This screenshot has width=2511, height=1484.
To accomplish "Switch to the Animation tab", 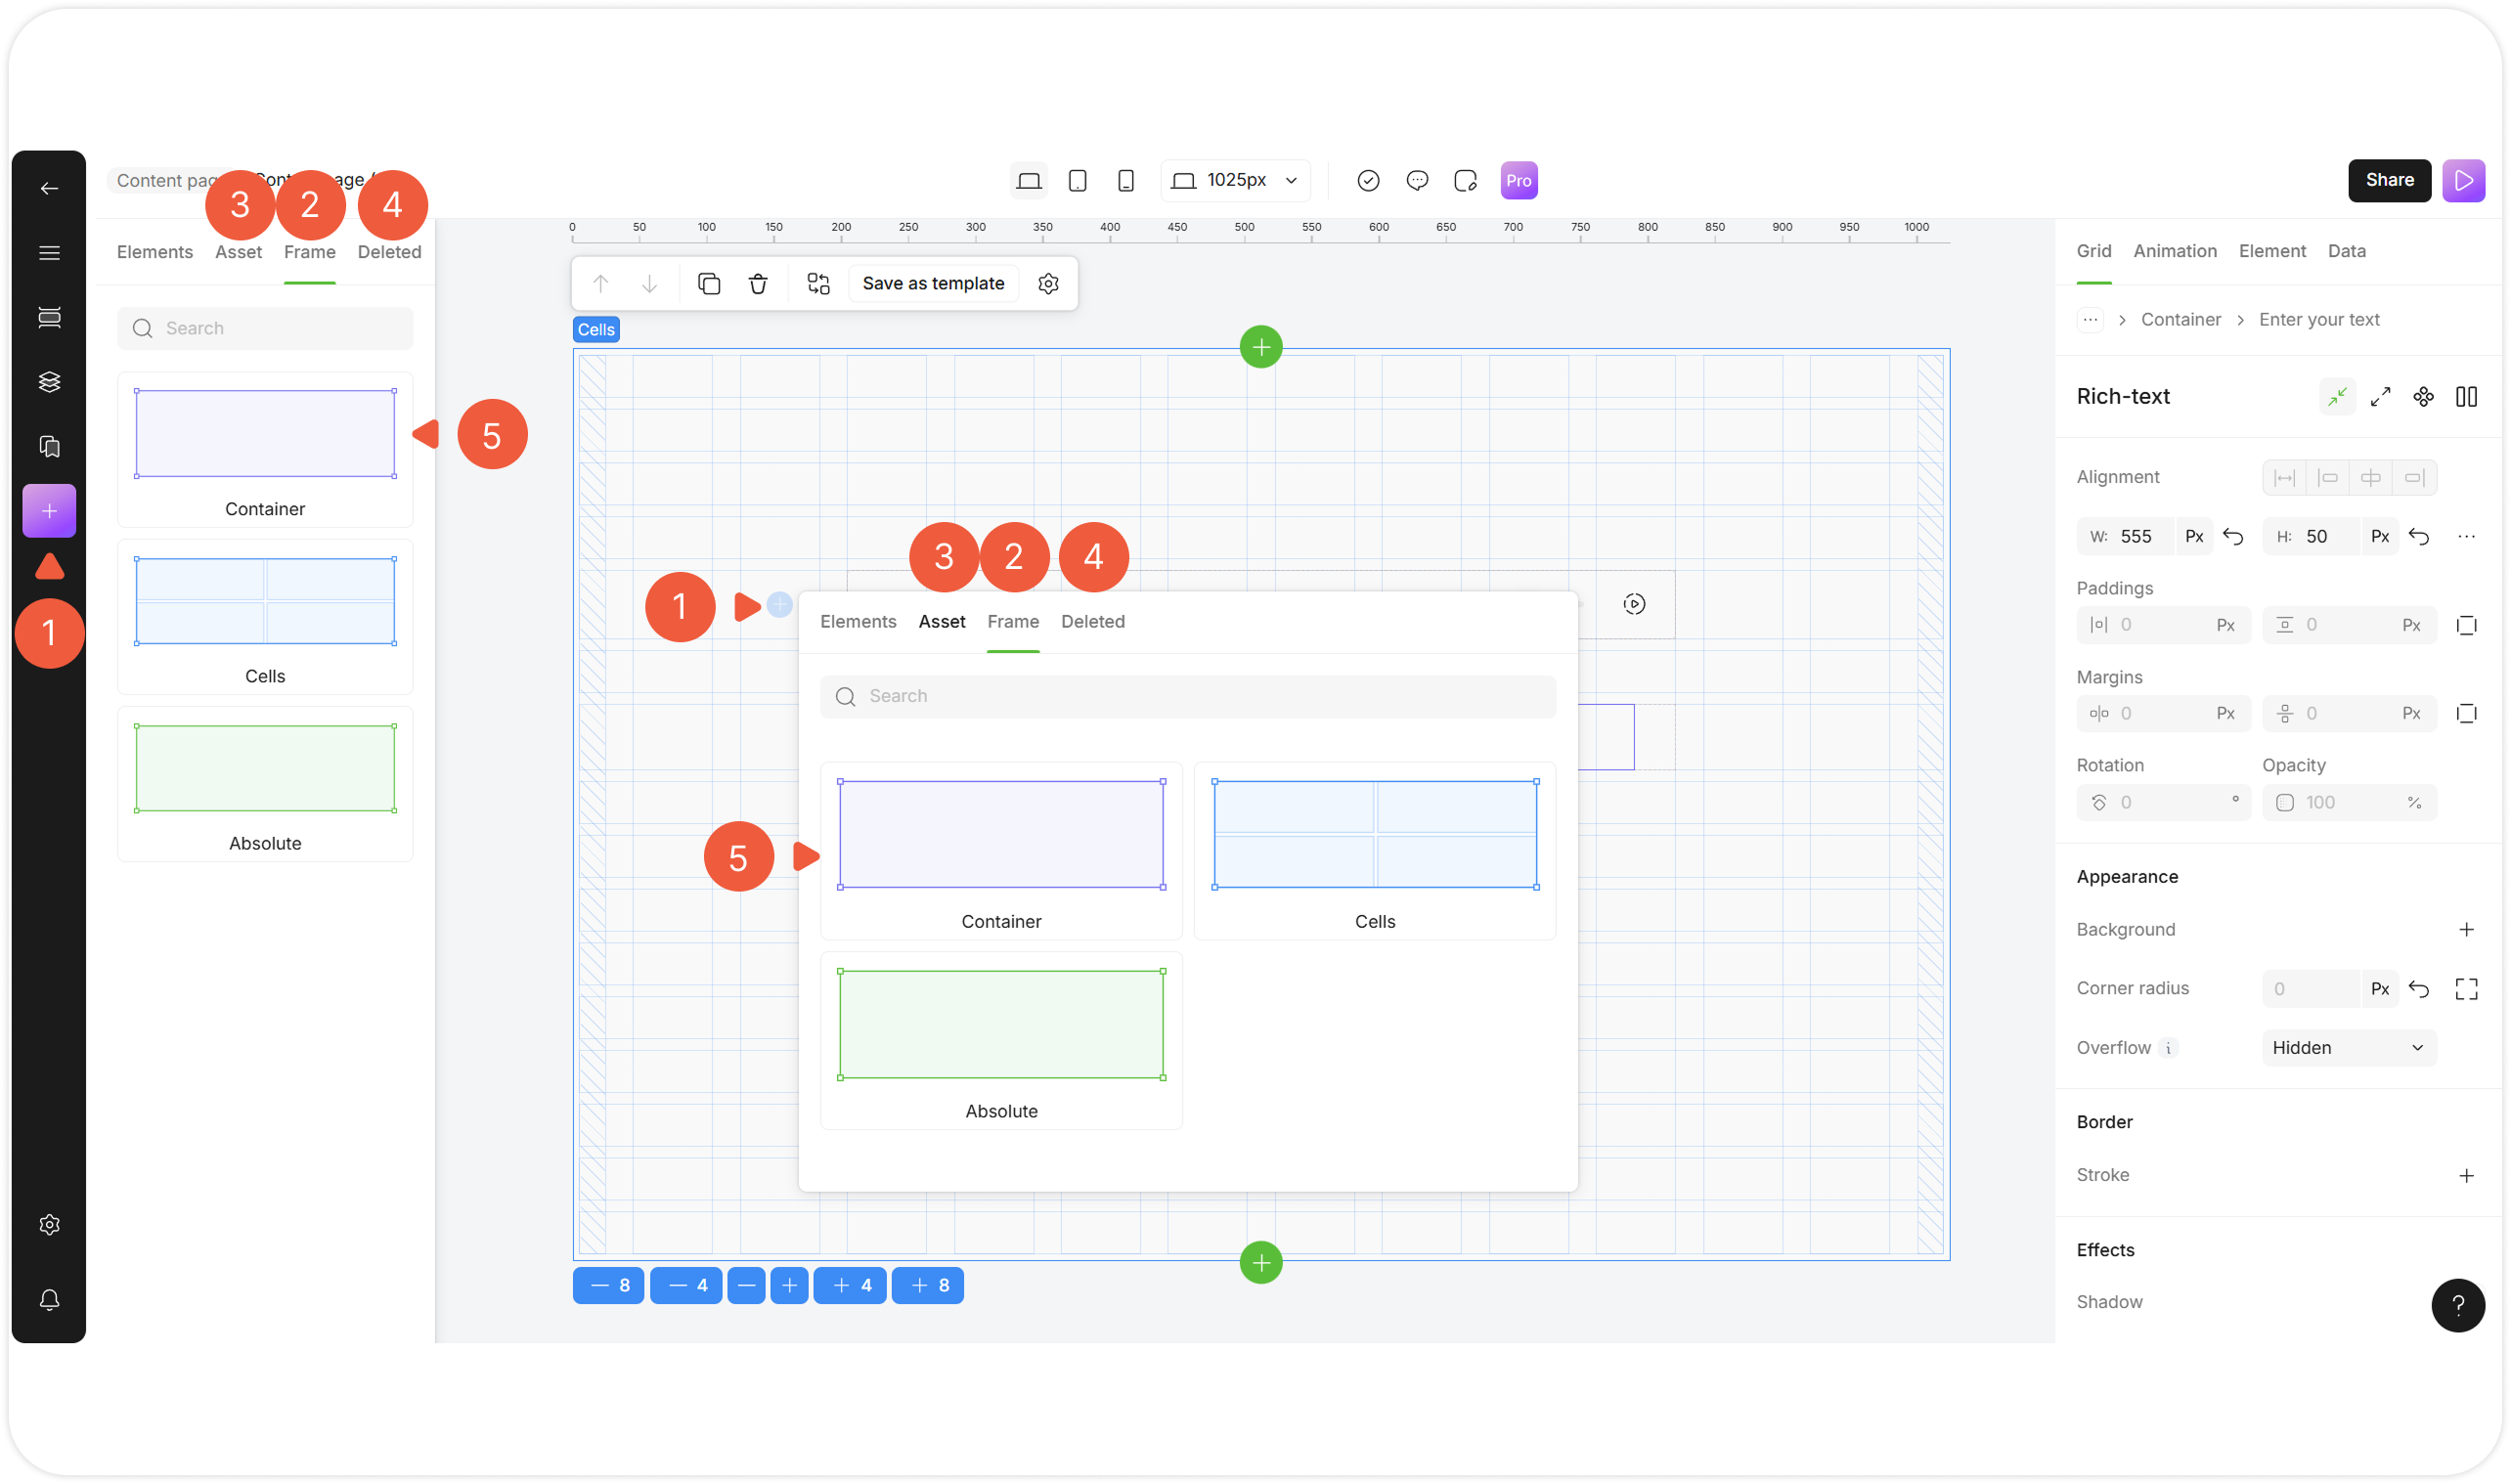I will tap(2174, 252).
